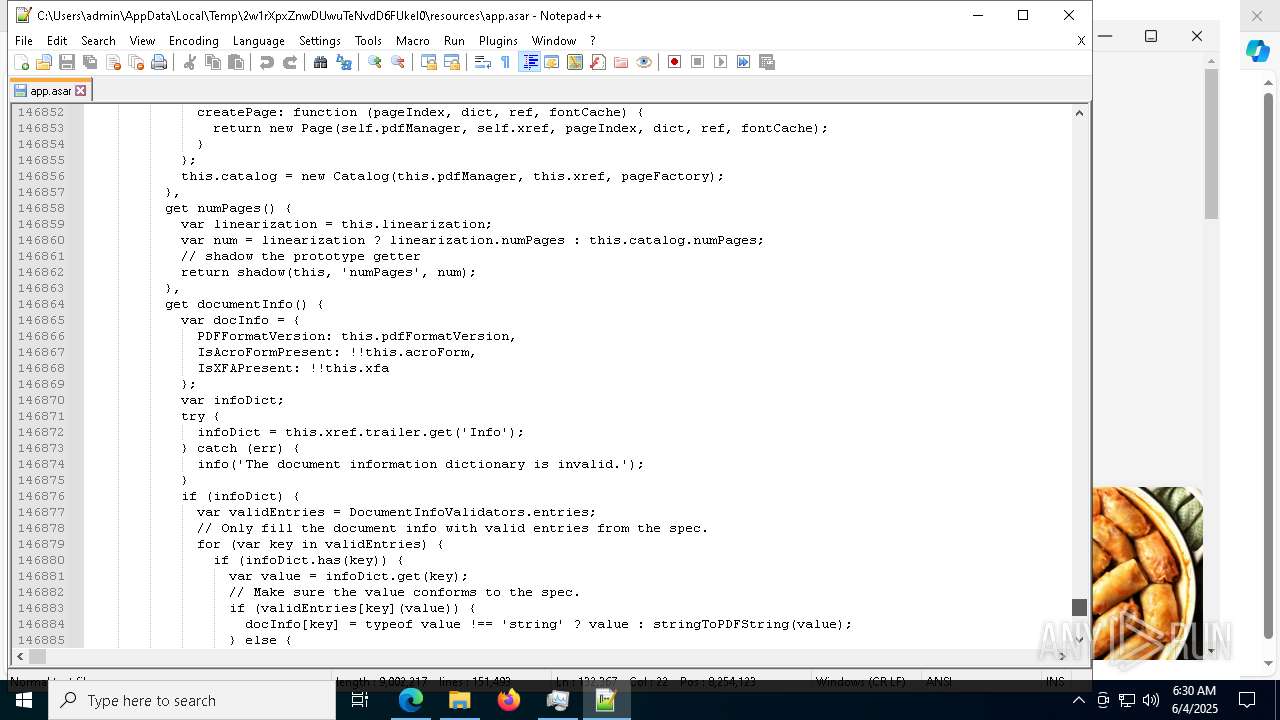Click the taskbar search box

pyautogui.click(x=192, y=700)
